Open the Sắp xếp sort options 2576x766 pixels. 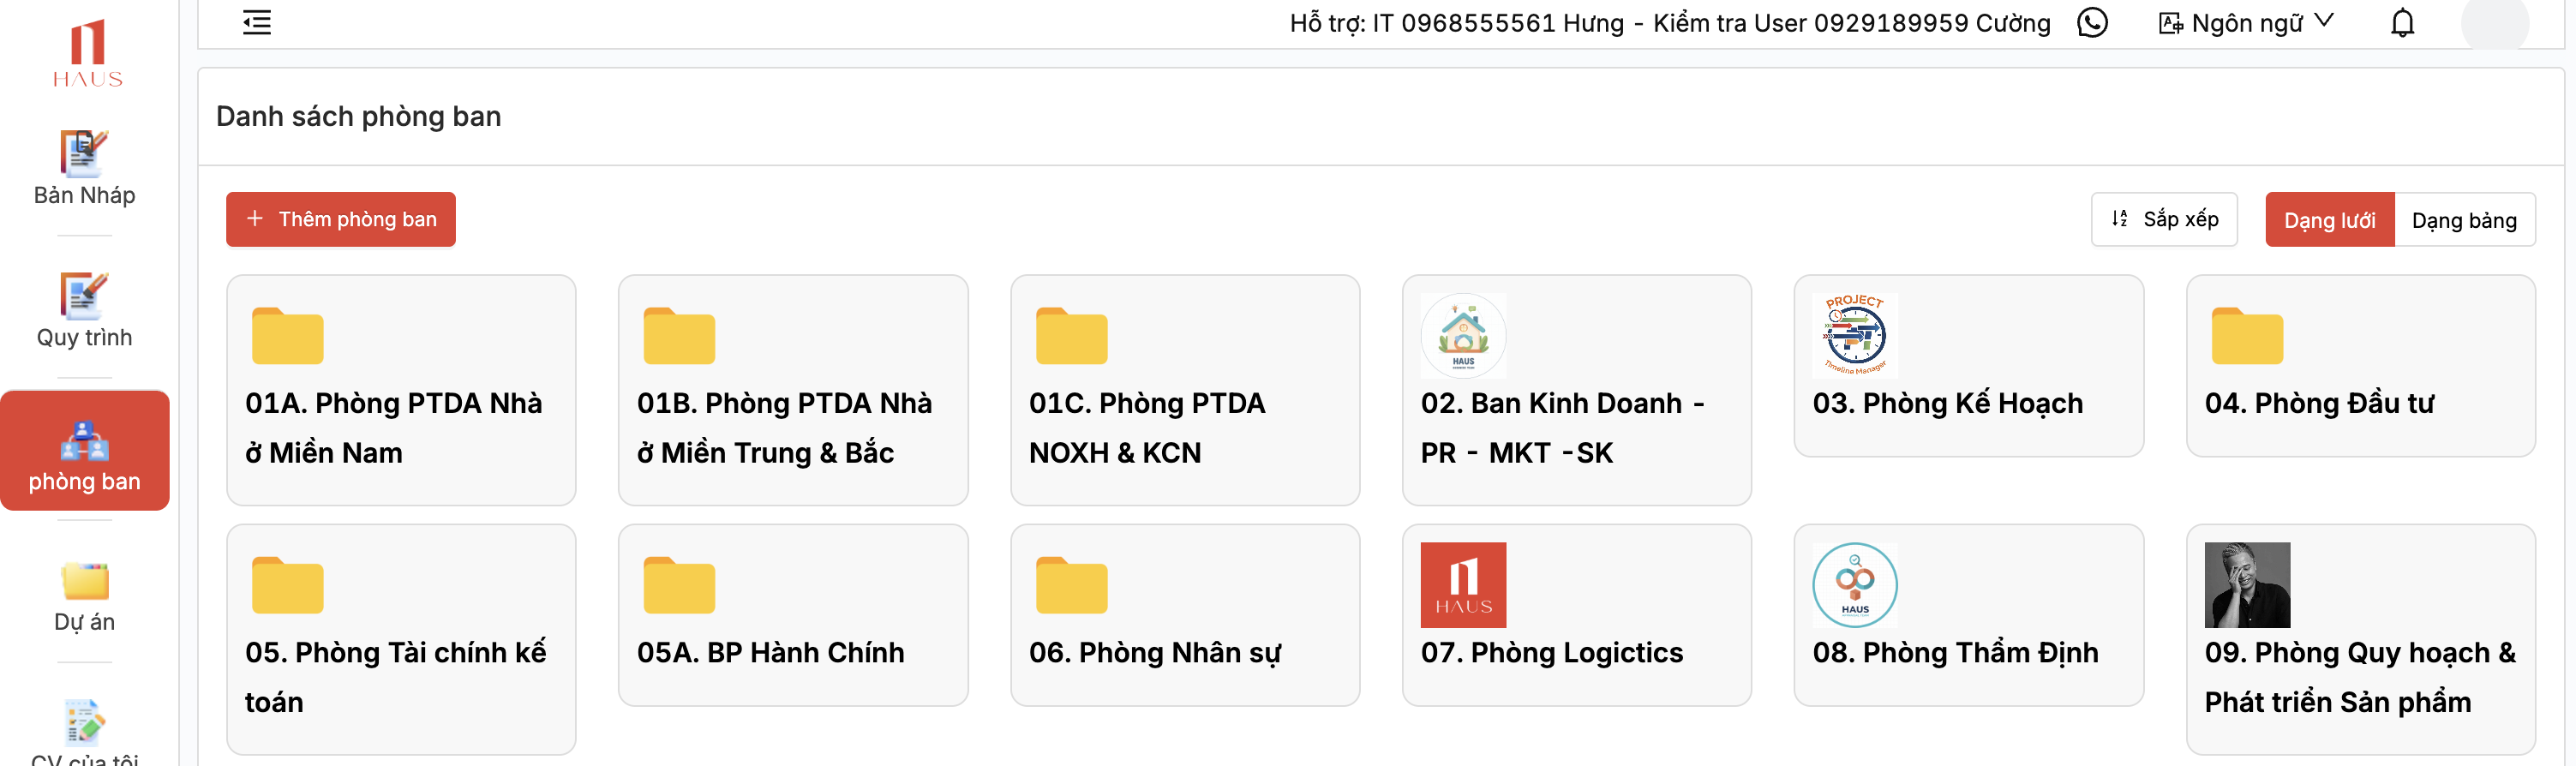pos(2164,219)
